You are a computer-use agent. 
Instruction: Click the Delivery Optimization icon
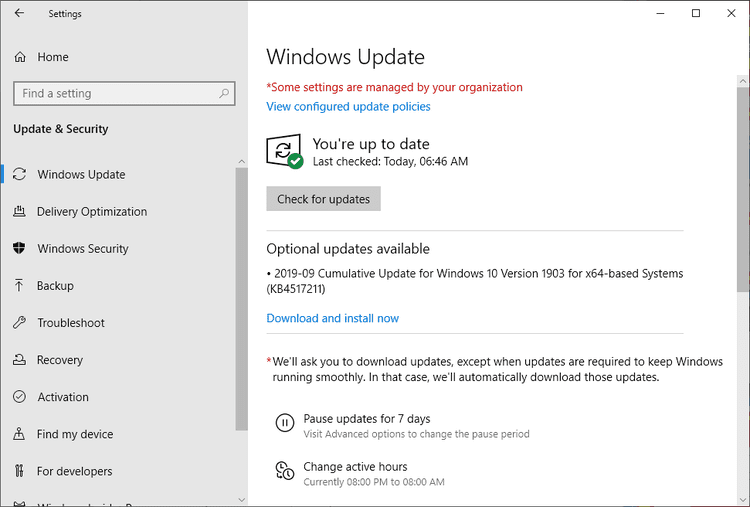(x=20, y=211)
